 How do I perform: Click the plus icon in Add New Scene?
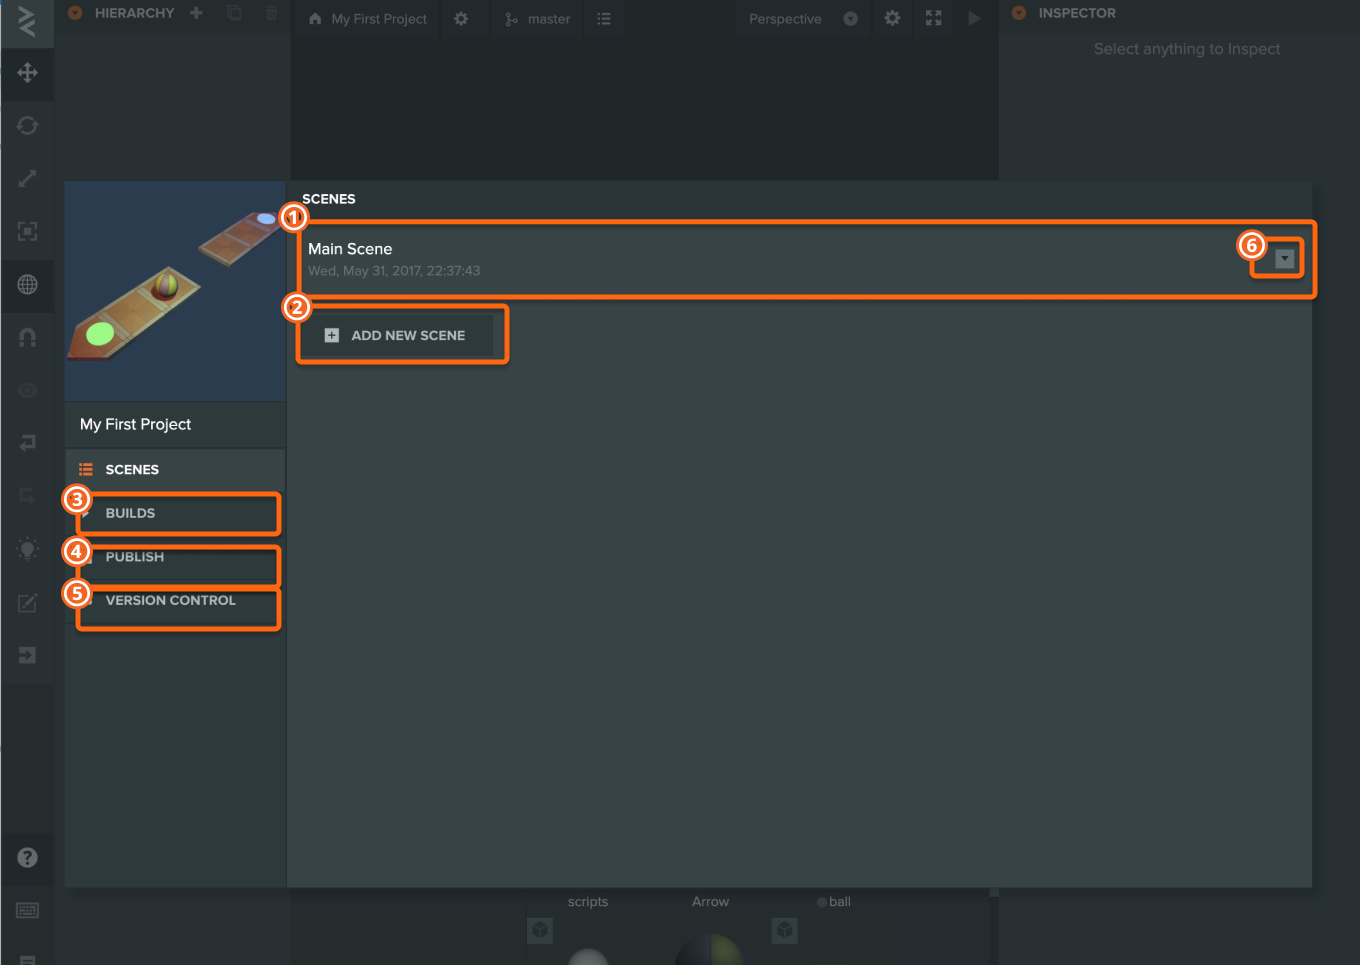(x=331, y=336)
